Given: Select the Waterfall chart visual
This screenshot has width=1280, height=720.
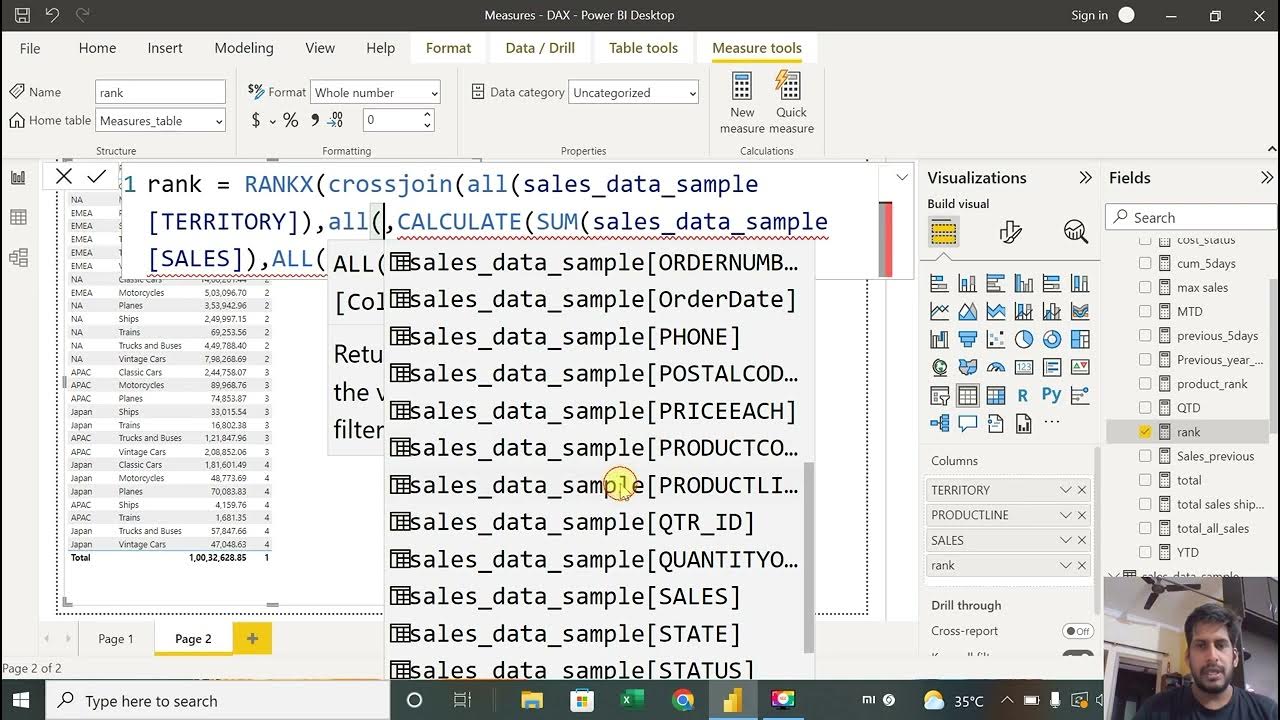Looking at the screenshot, I should [939, 339].
